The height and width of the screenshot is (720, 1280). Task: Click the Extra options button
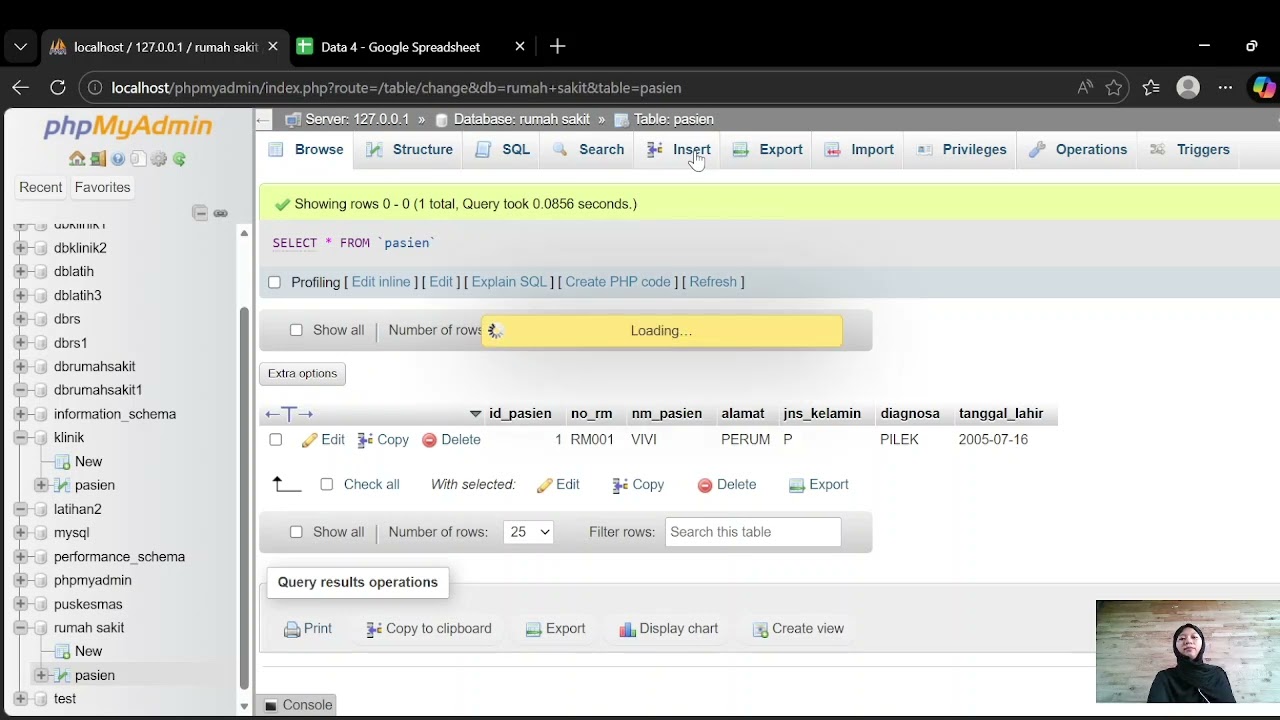click(x=303, y=374)
